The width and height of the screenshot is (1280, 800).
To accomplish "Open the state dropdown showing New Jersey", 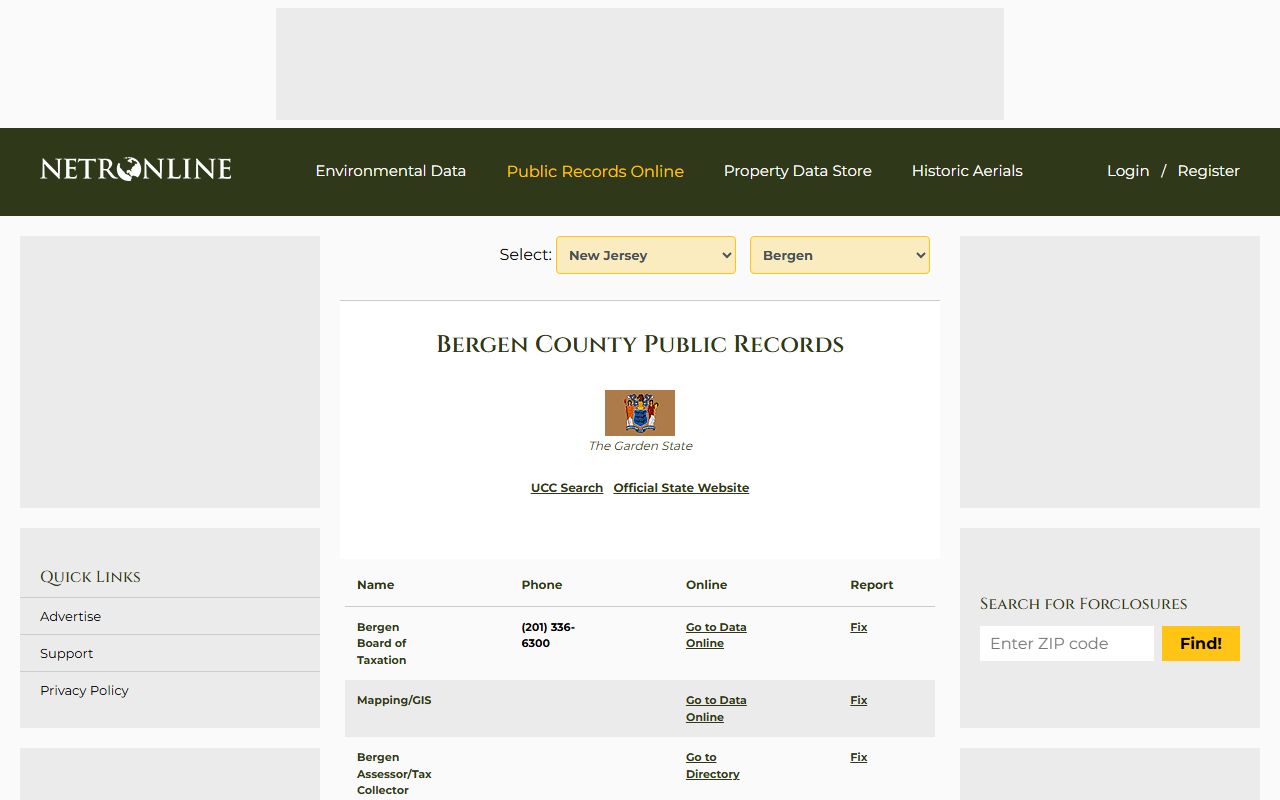I will click(x=646, y=255).
